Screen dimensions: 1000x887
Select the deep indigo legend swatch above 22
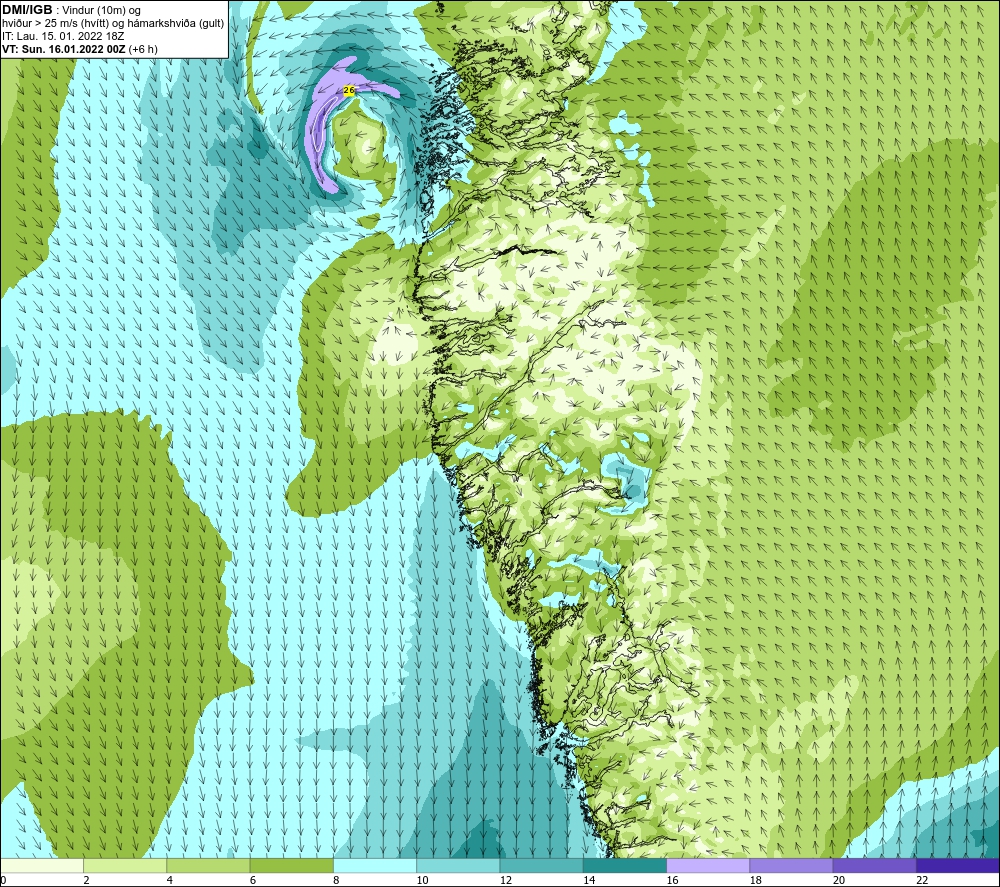click(x=958, y=865)
